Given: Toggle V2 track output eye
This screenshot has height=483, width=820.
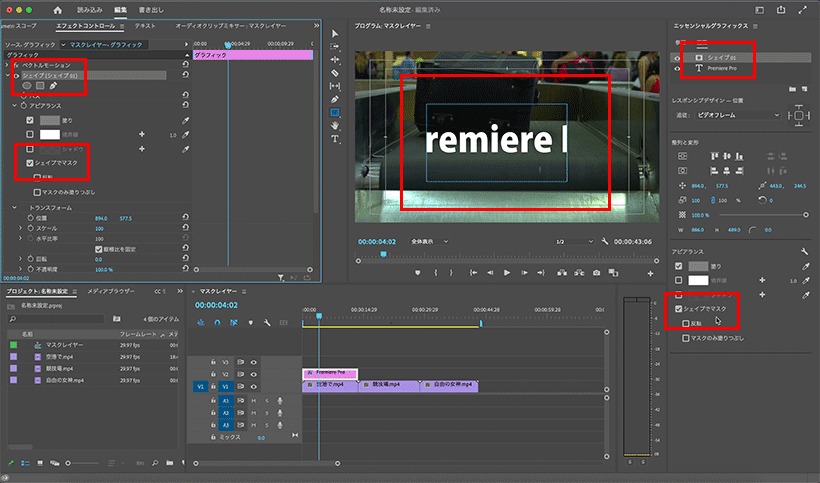Looking at the screenshot, I should tap(254, 374).
